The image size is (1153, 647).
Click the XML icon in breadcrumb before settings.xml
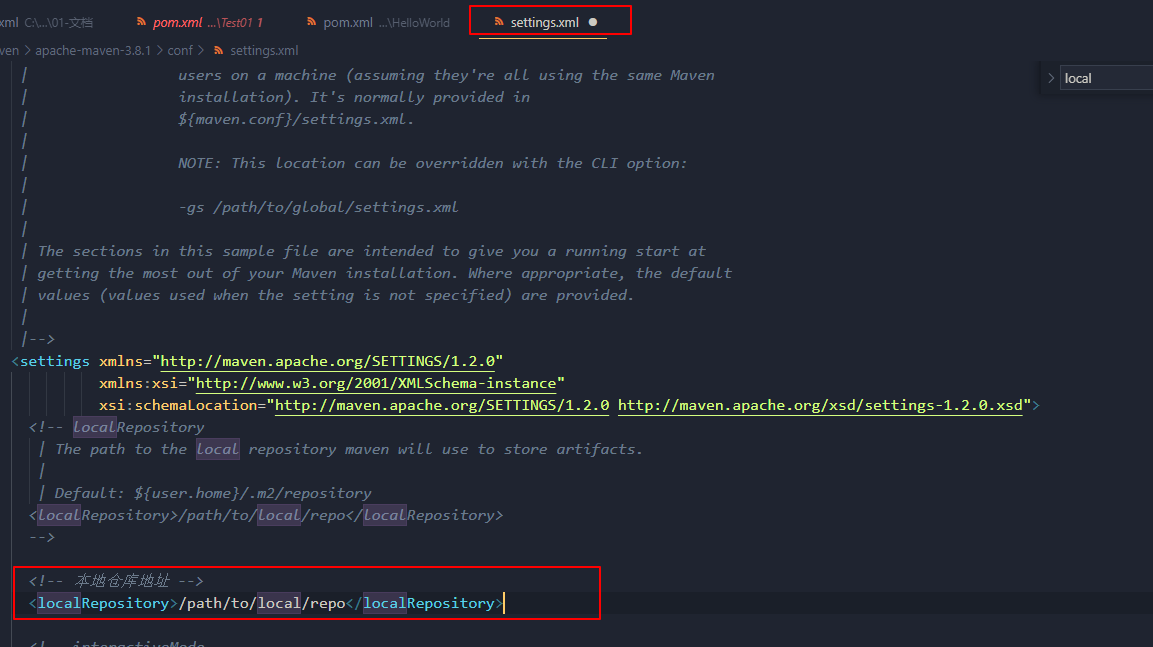coord(218,50)
